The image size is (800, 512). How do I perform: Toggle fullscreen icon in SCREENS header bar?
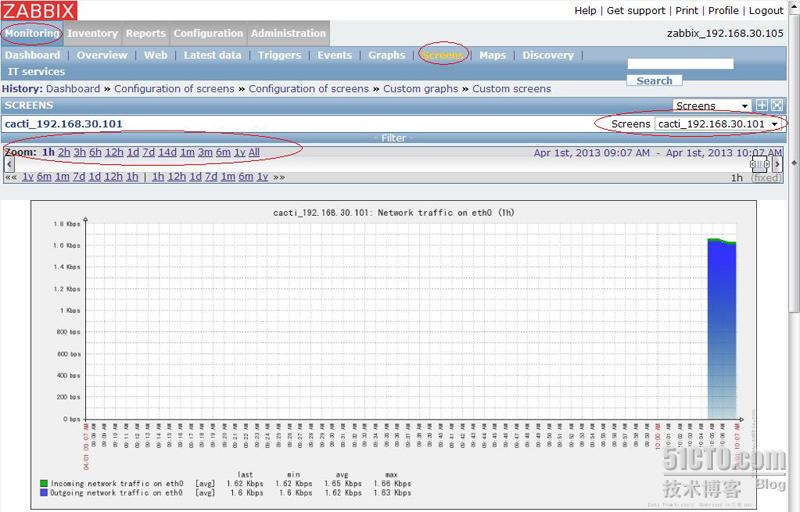coord(777,105)
